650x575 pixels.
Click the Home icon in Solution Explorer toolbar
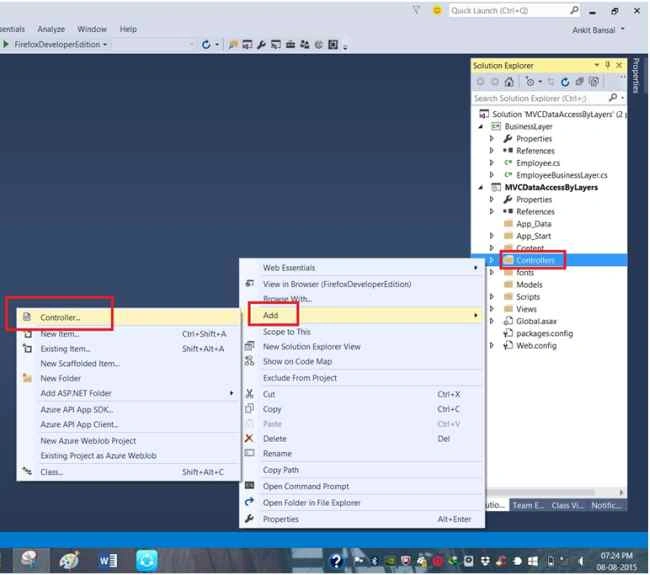coord(509,82)
